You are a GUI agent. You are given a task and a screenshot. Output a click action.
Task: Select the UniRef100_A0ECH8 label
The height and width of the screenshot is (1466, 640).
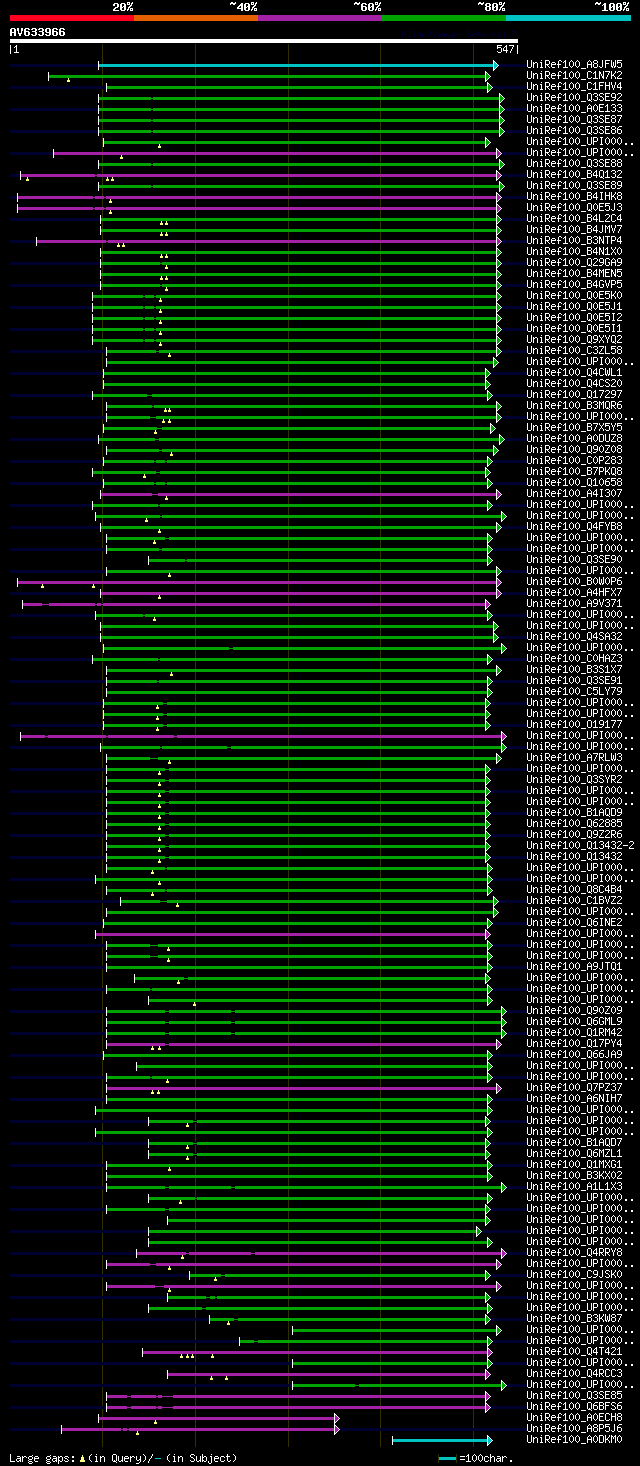point(574,1418)
